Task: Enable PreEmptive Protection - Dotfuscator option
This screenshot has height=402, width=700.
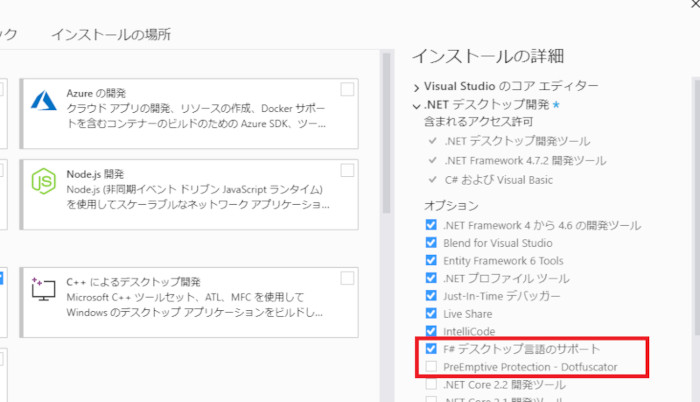Action: point(431,366)
